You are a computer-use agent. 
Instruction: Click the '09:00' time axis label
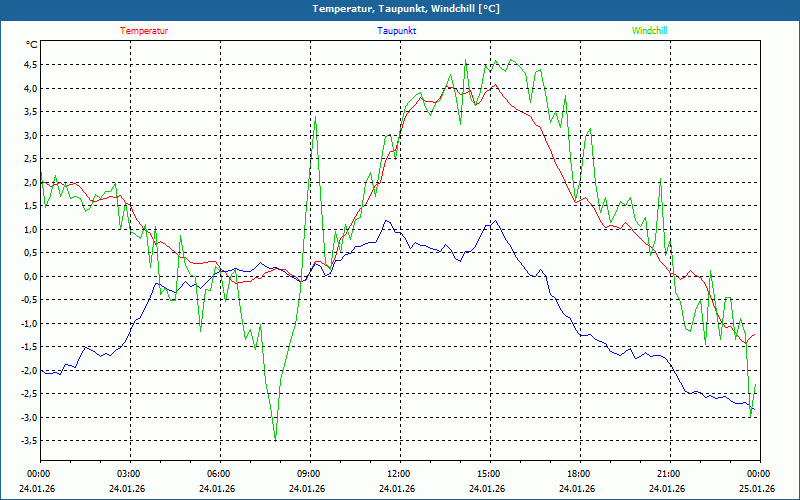[309, 474]
